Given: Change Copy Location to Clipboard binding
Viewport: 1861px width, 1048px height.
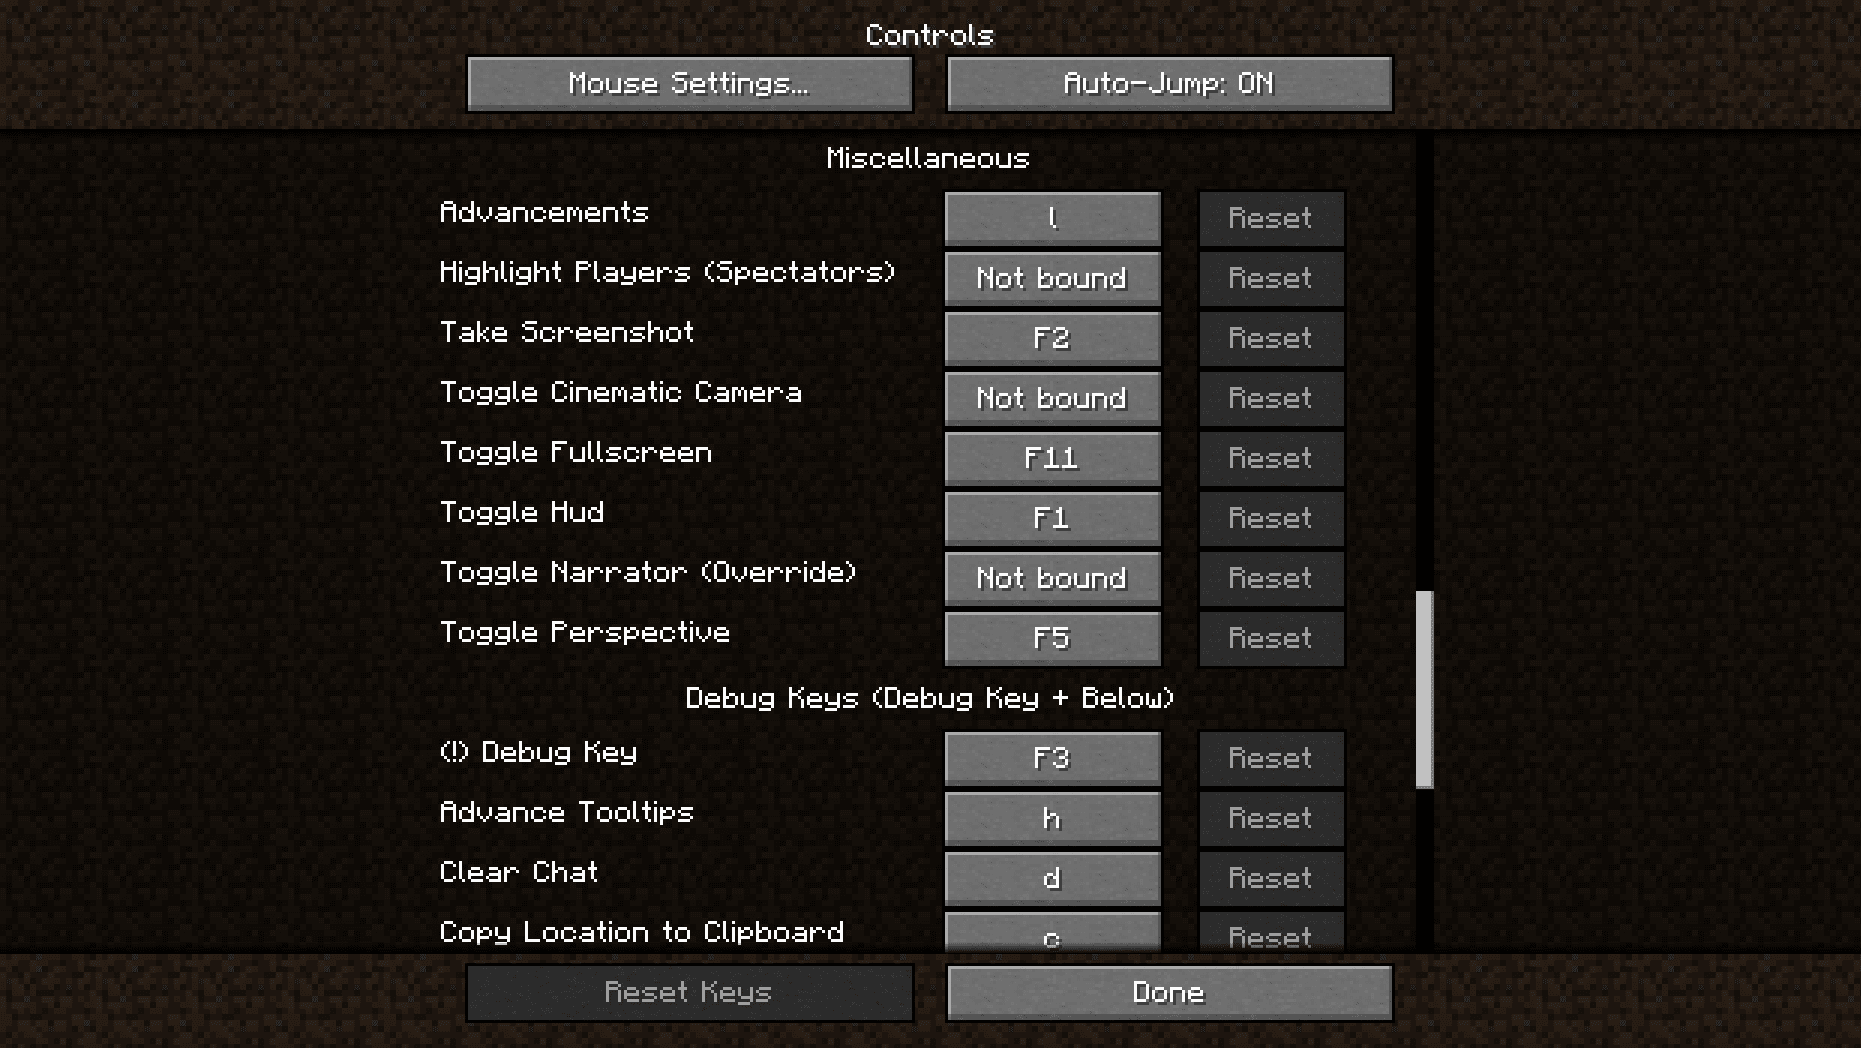Looking at the screenshot, I should point(1052,932).
